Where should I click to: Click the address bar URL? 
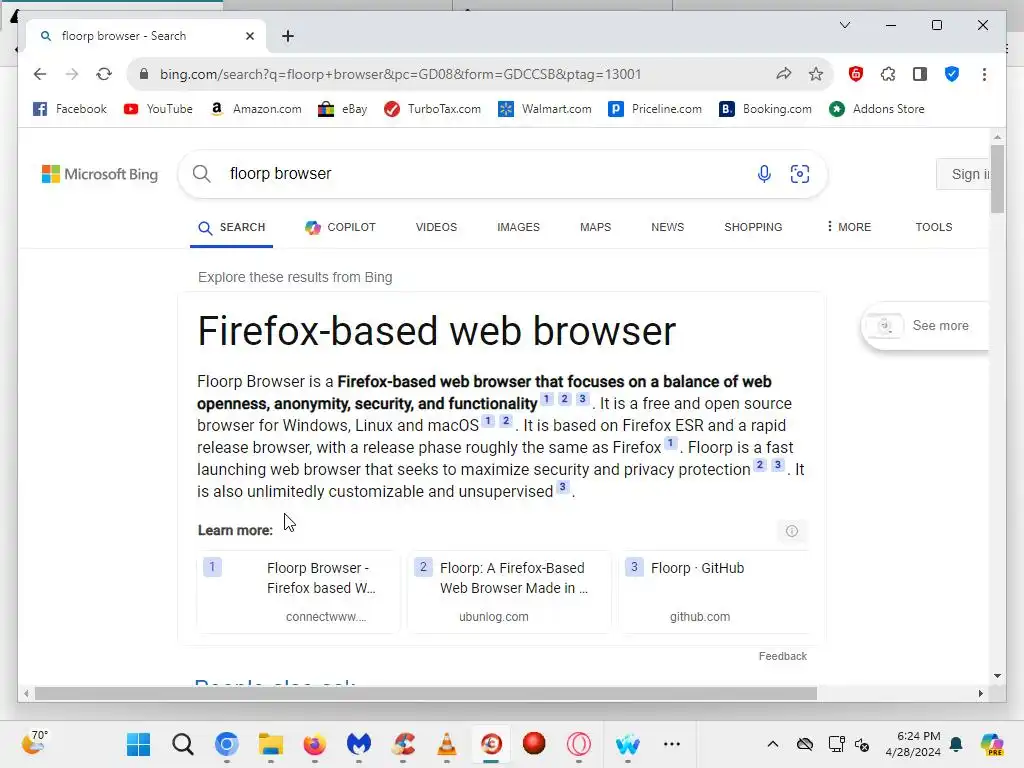click(x=400, y=74)
